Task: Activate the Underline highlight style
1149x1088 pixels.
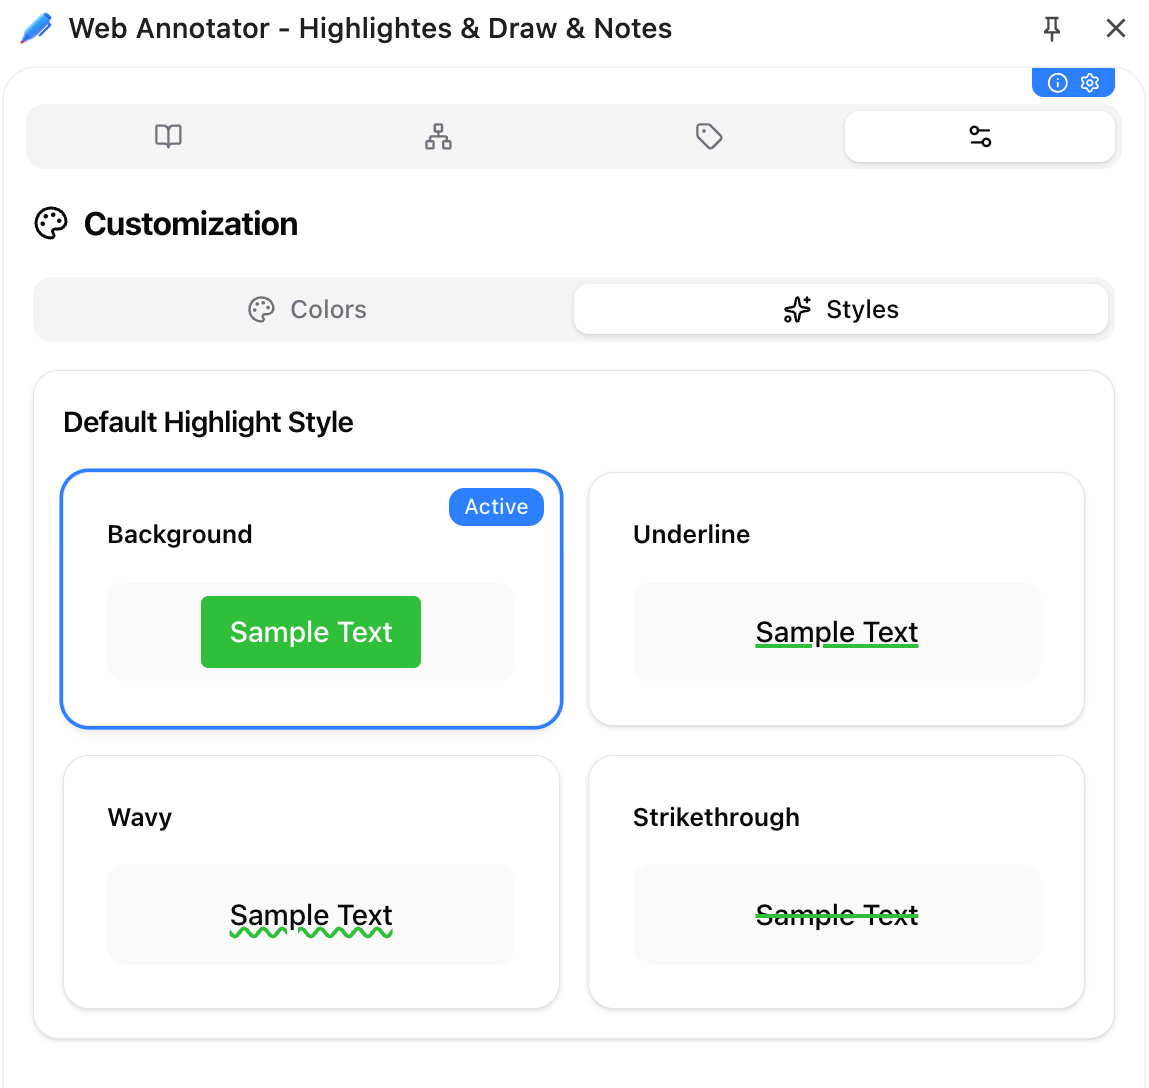Action: tap(836, 599)
